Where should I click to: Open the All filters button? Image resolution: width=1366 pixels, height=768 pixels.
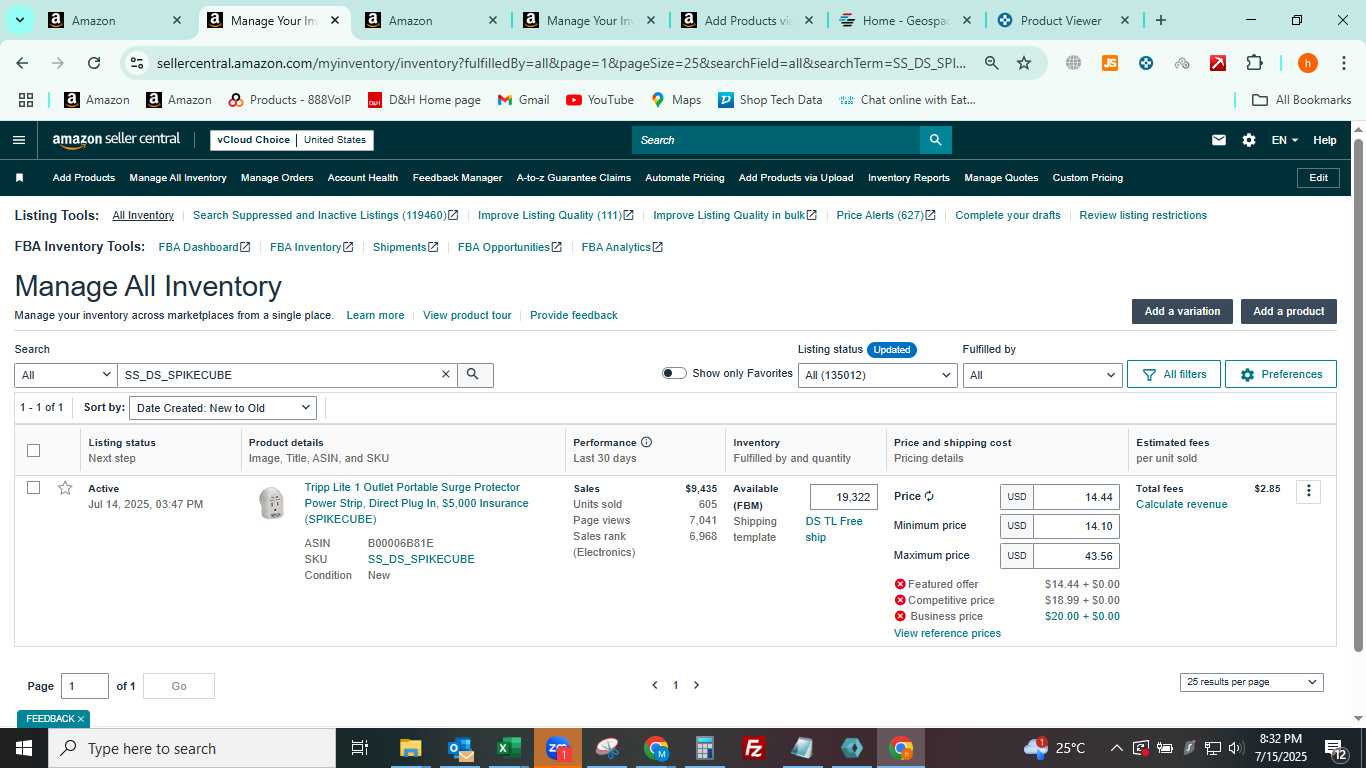1174,374
